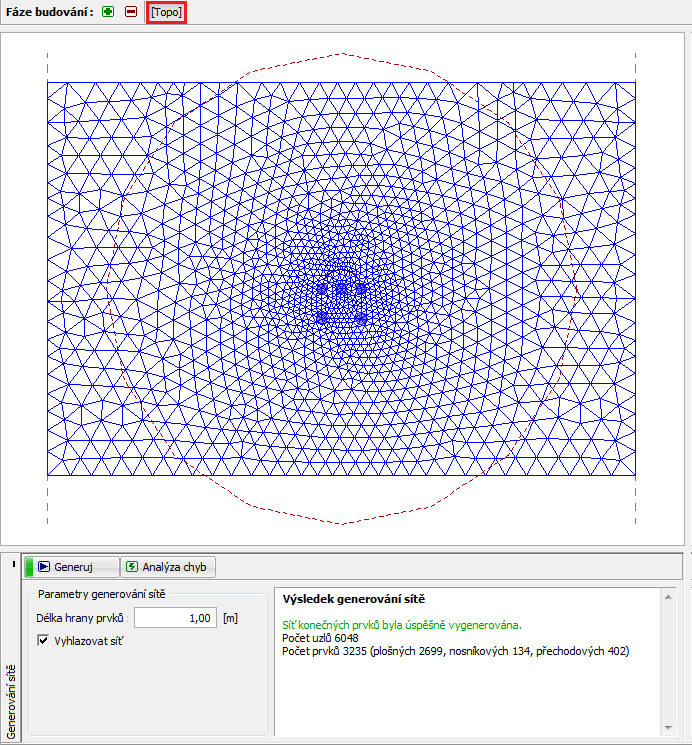692x745 pixels.
Task: Toggle the Vyhlazovat síť checkbox
Action: tap(43, 640)
